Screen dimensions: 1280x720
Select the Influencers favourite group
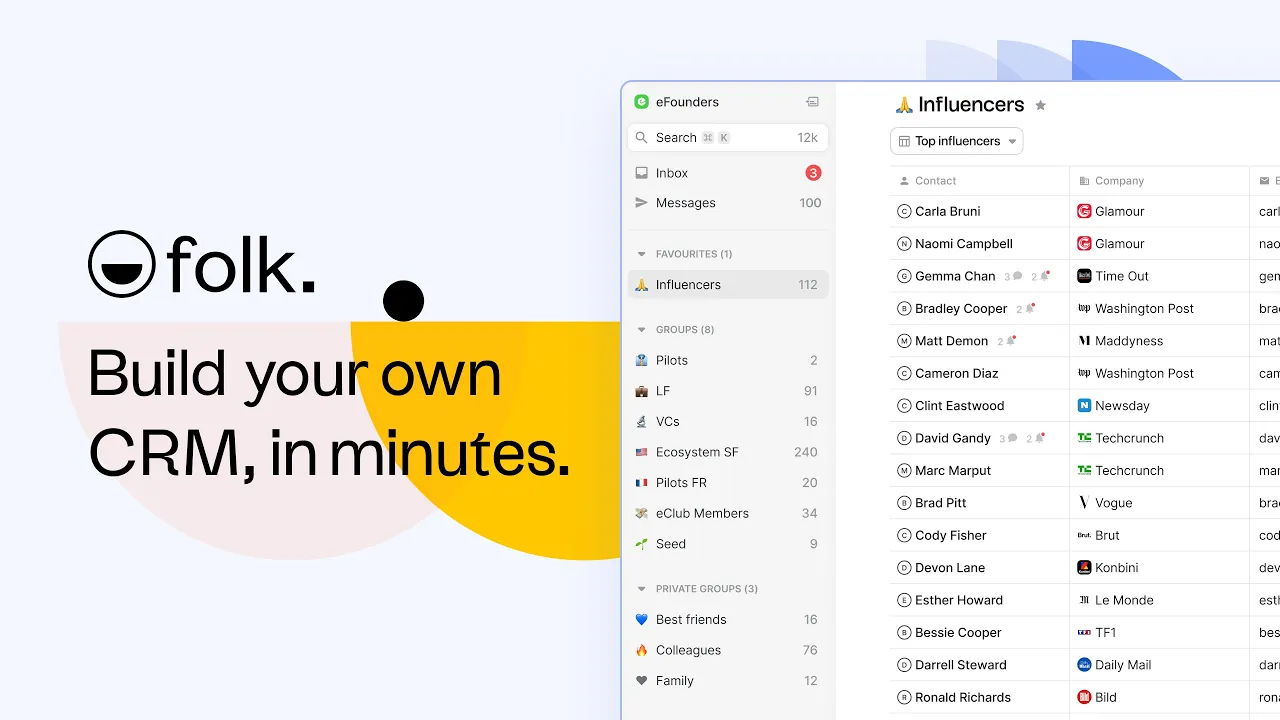728,285
